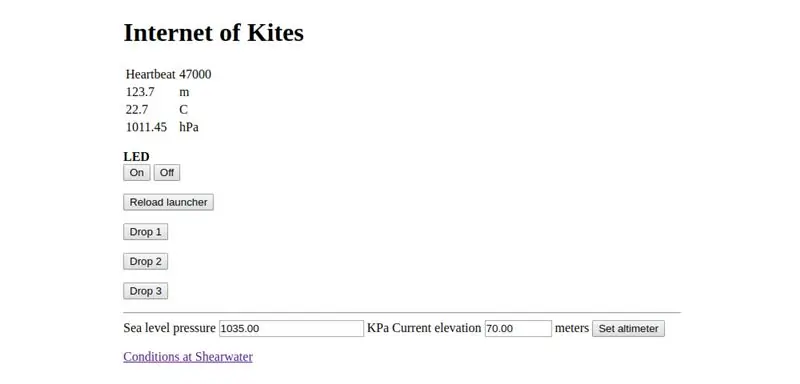Select the meters label beside the elevation field

572,328
